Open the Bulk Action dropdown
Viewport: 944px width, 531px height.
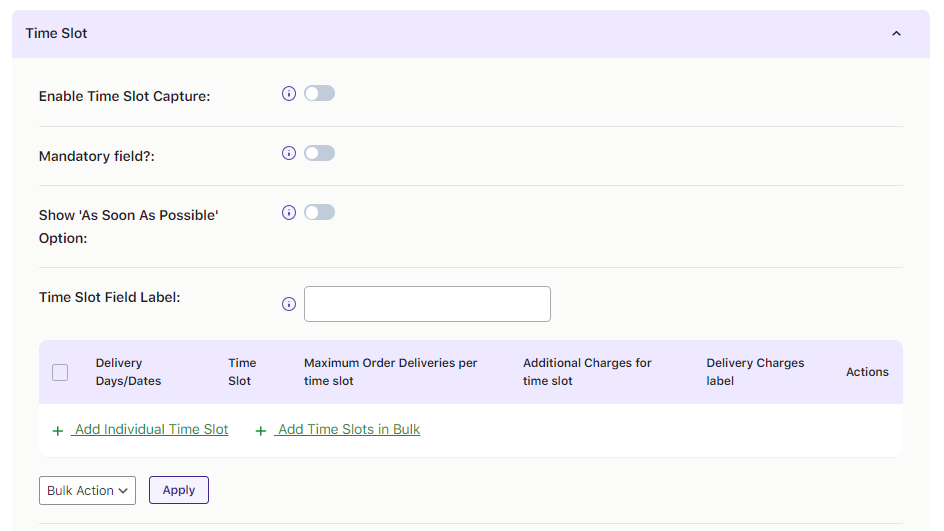coord(88,491)
